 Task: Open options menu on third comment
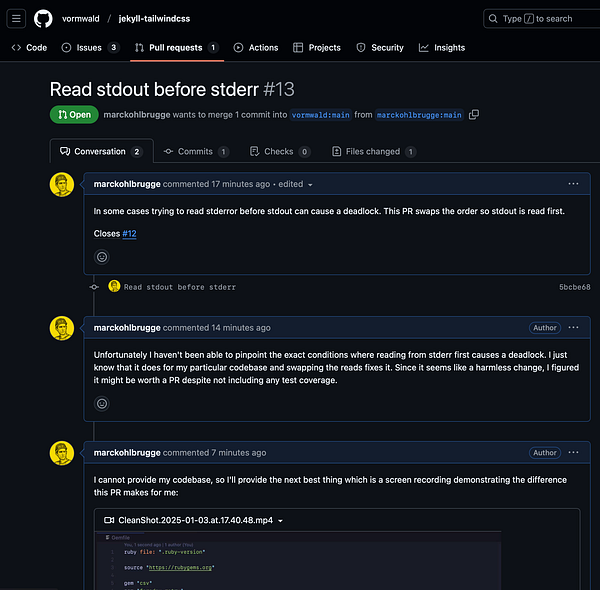[x=573, y=452]
